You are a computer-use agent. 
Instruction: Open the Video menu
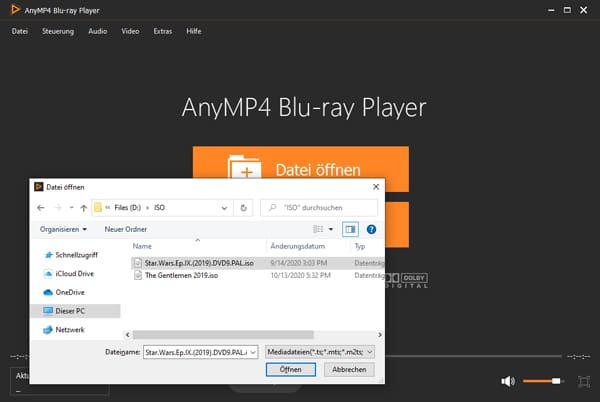(130, 31)
